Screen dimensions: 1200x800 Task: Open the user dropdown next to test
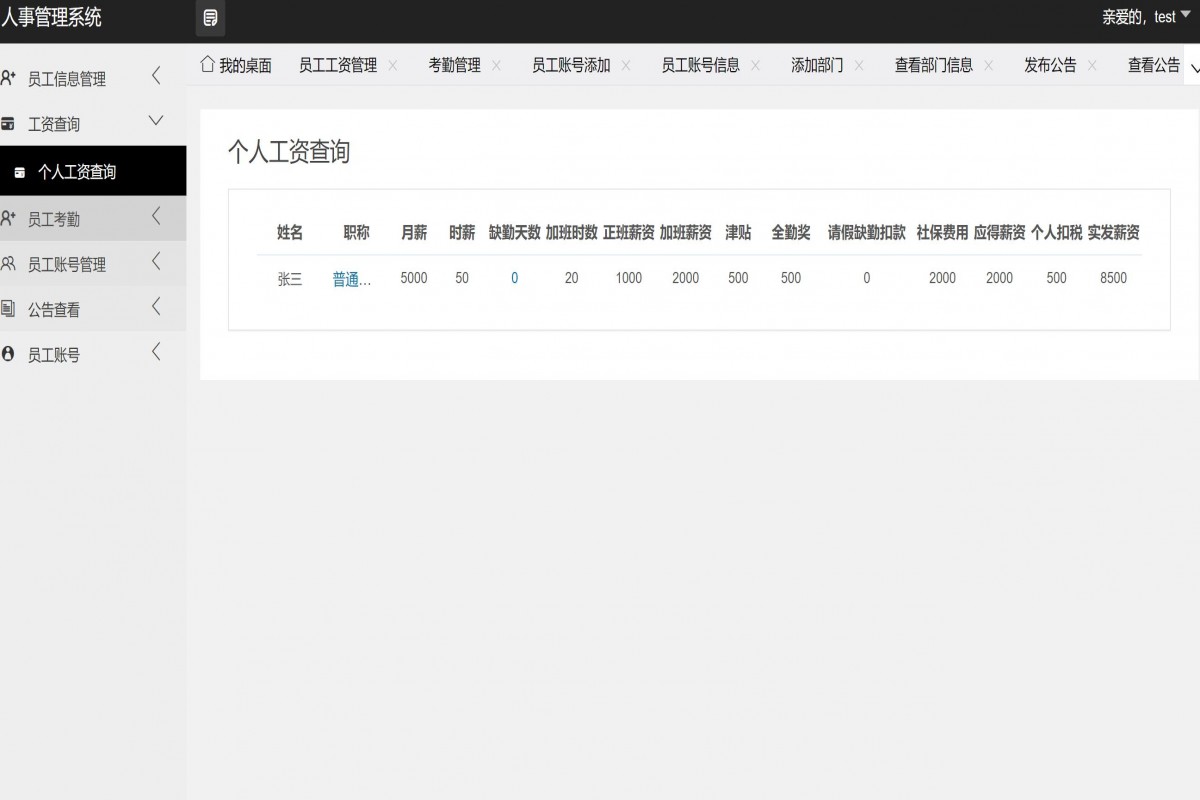pyautogui.click(x=1186, y=16)
